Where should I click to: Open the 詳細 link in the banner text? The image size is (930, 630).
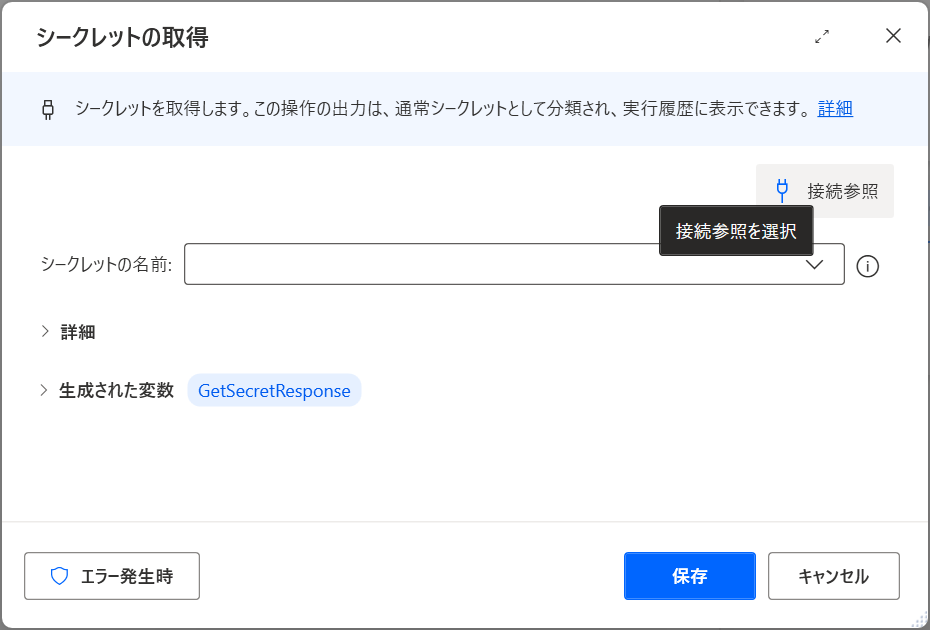[x=837, y=108]
